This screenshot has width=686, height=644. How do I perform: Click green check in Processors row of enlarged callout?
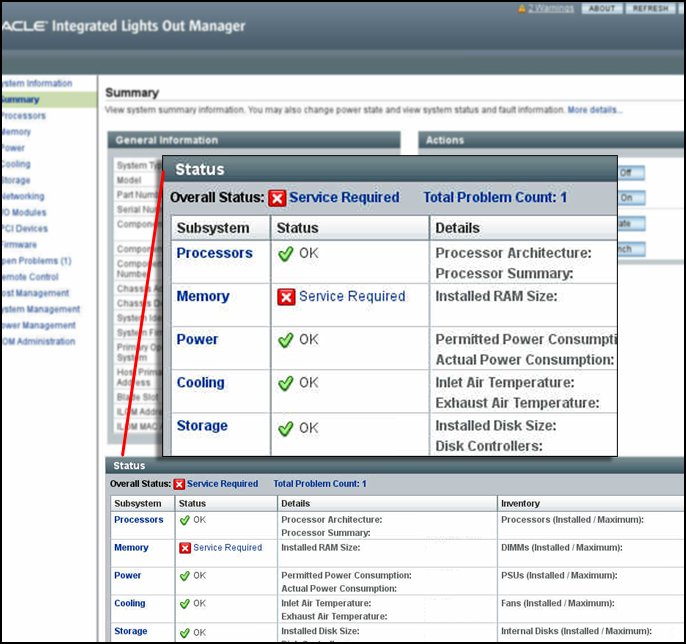pos(286,253)
